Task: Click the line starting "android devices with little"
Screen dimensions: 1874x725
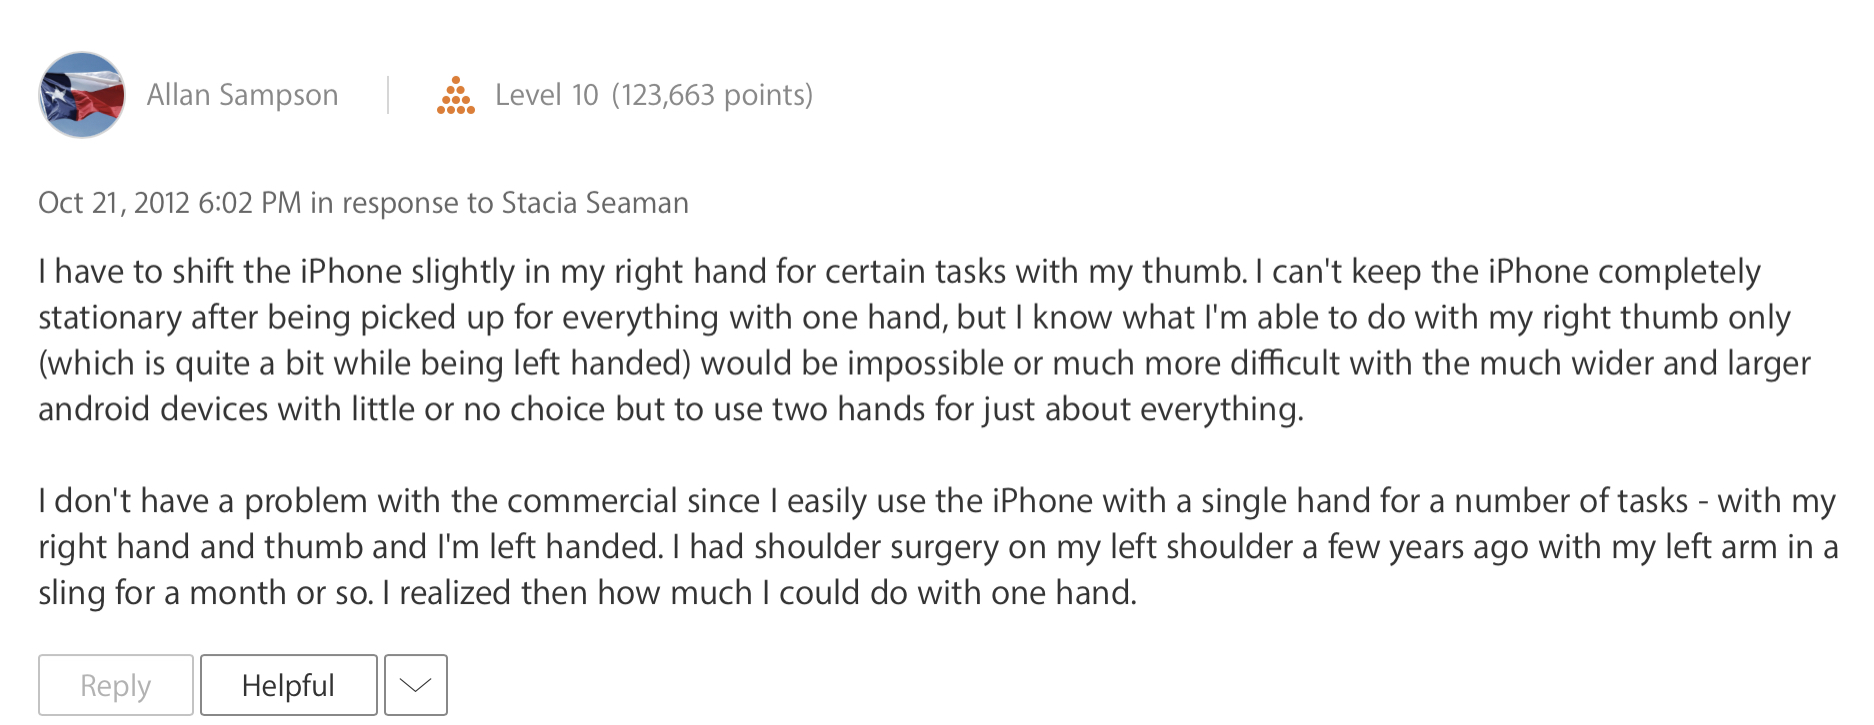Action: tap(670, 410)
